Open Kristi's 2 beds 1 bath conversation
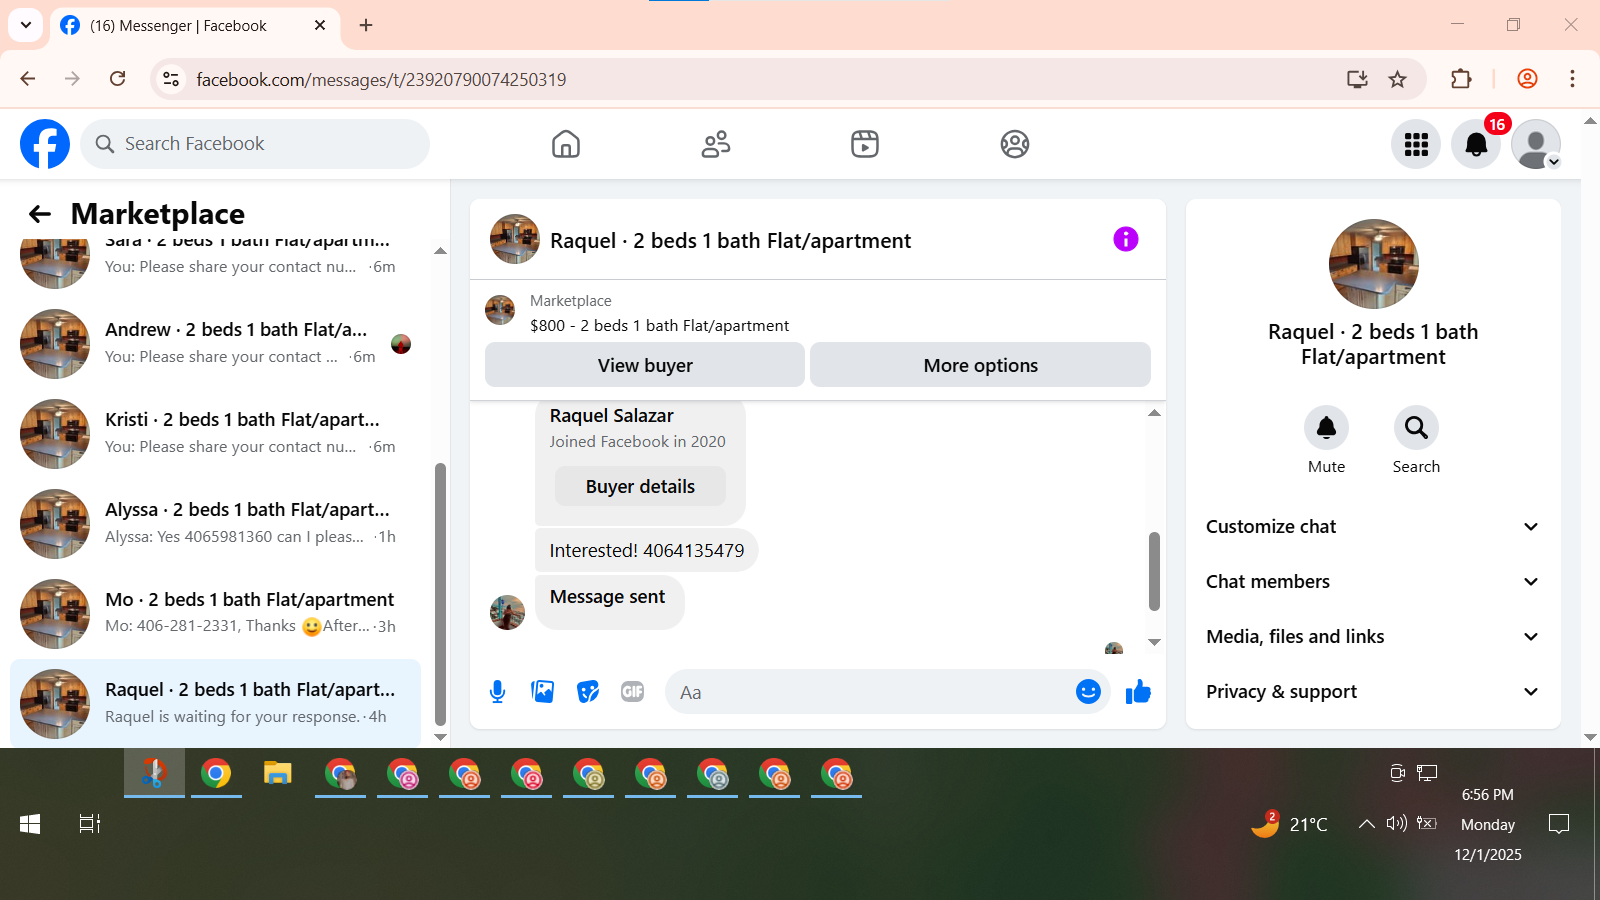 point(215,434)
